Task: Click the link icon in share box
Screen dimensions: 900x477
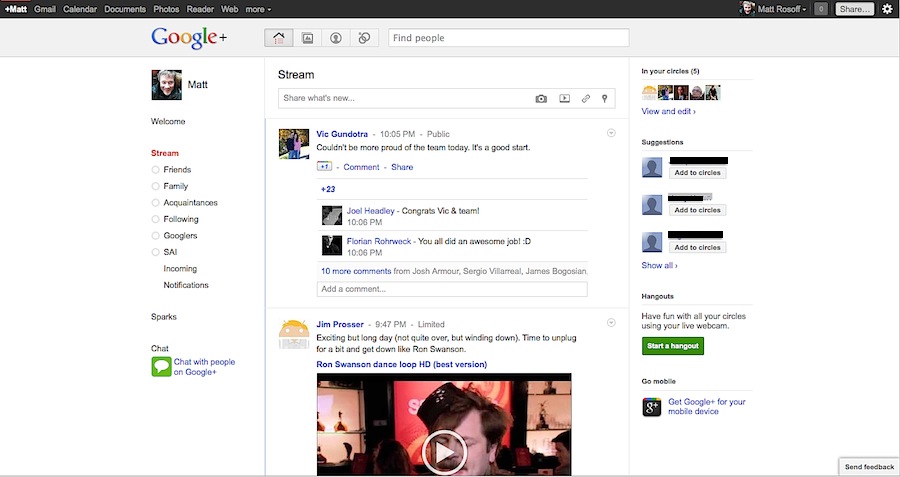Action: (586, 99)
